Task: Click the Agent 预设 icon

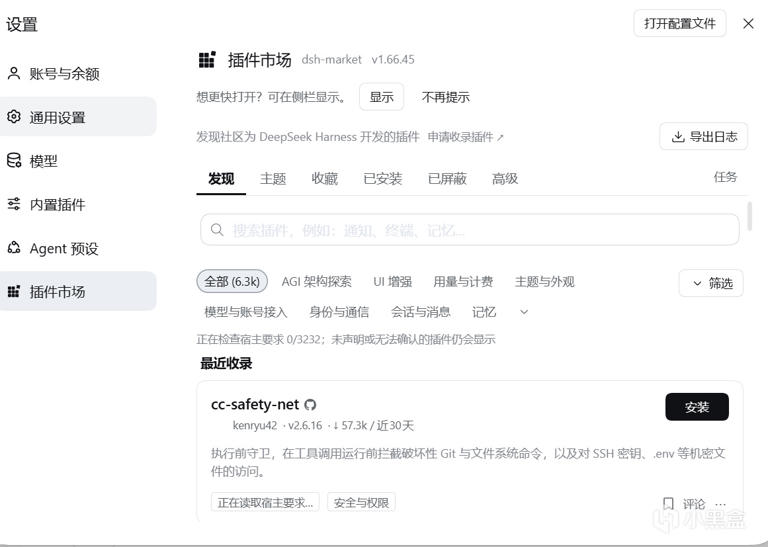Action: (14, 248)
